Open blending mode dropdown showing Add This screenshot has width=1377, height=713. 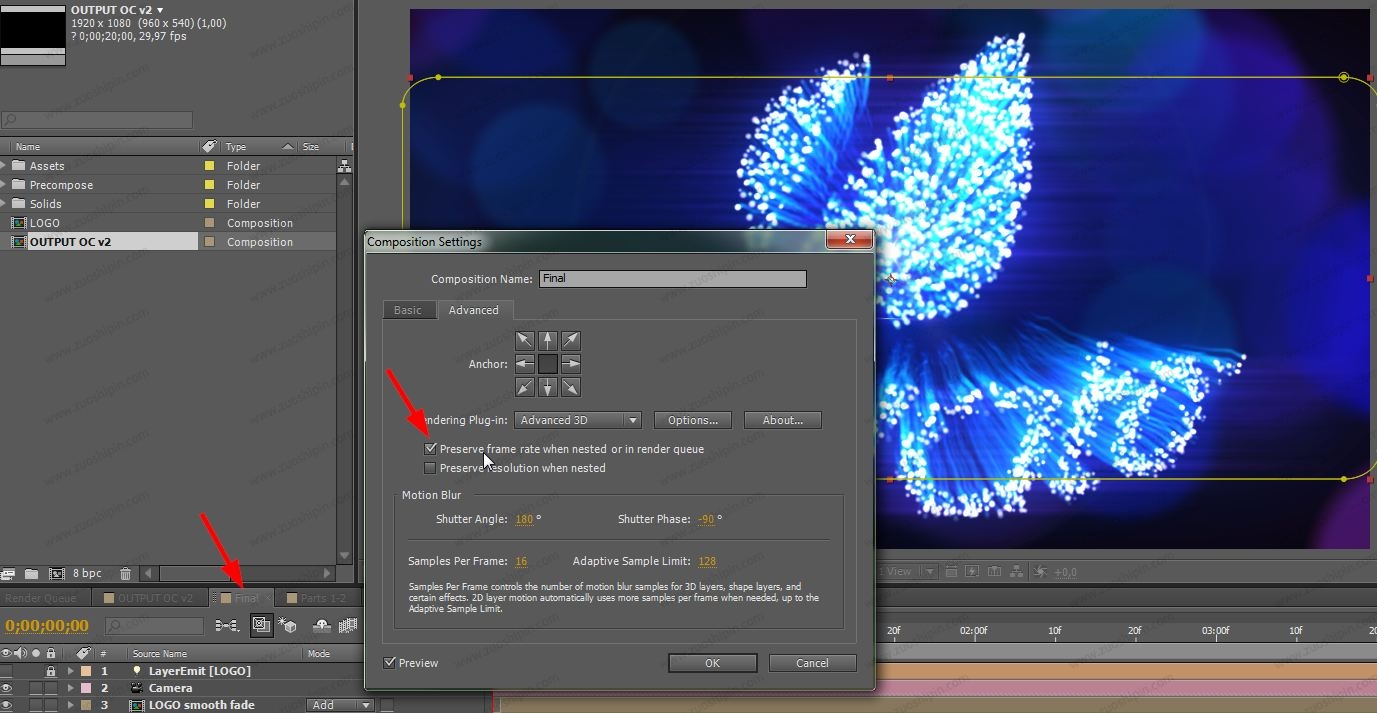[340, 705]
